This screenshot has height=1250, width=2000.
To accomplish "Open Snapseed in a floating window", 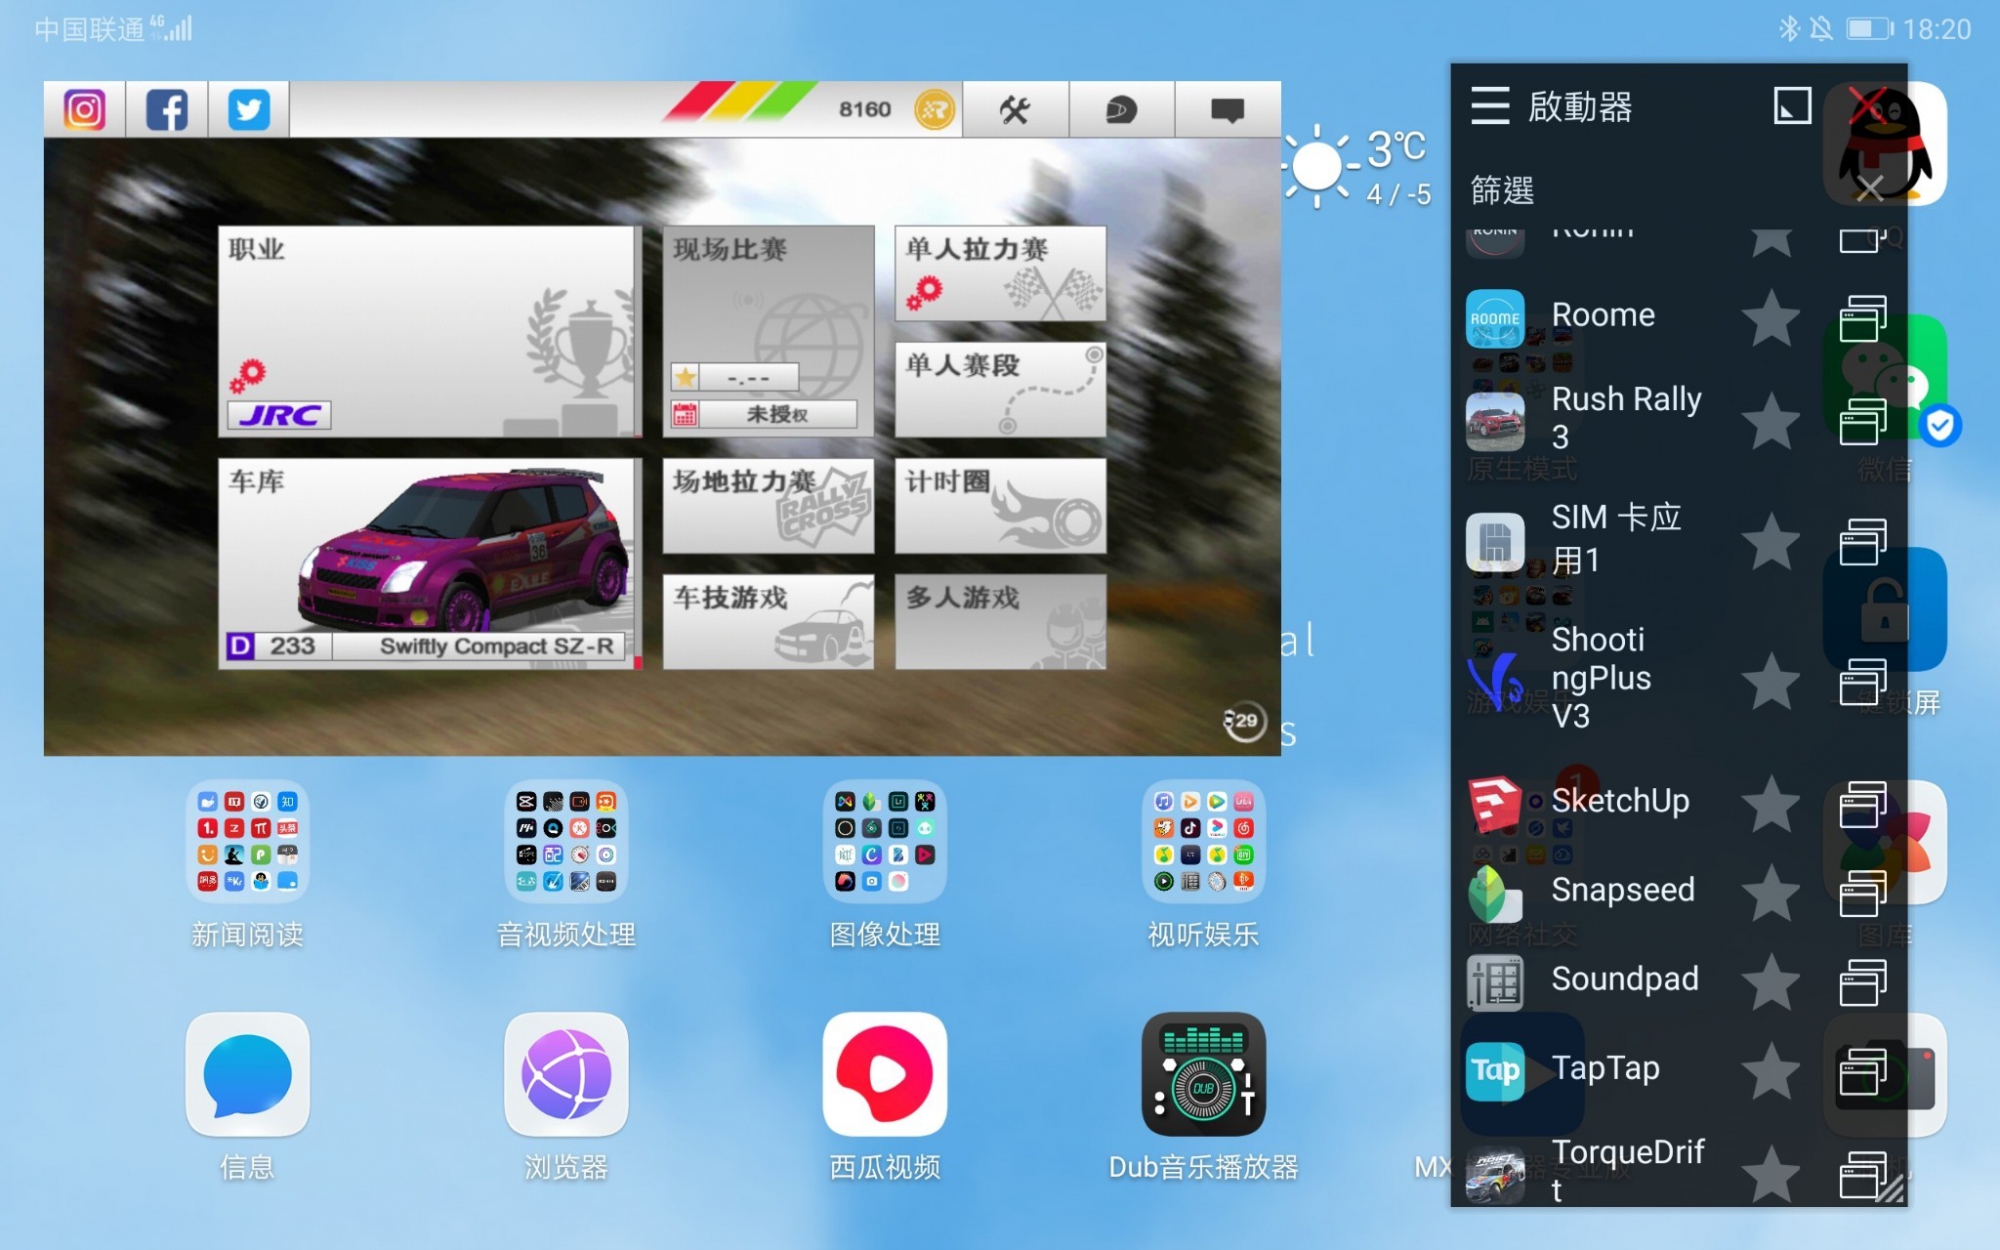I will point(1863,893).
